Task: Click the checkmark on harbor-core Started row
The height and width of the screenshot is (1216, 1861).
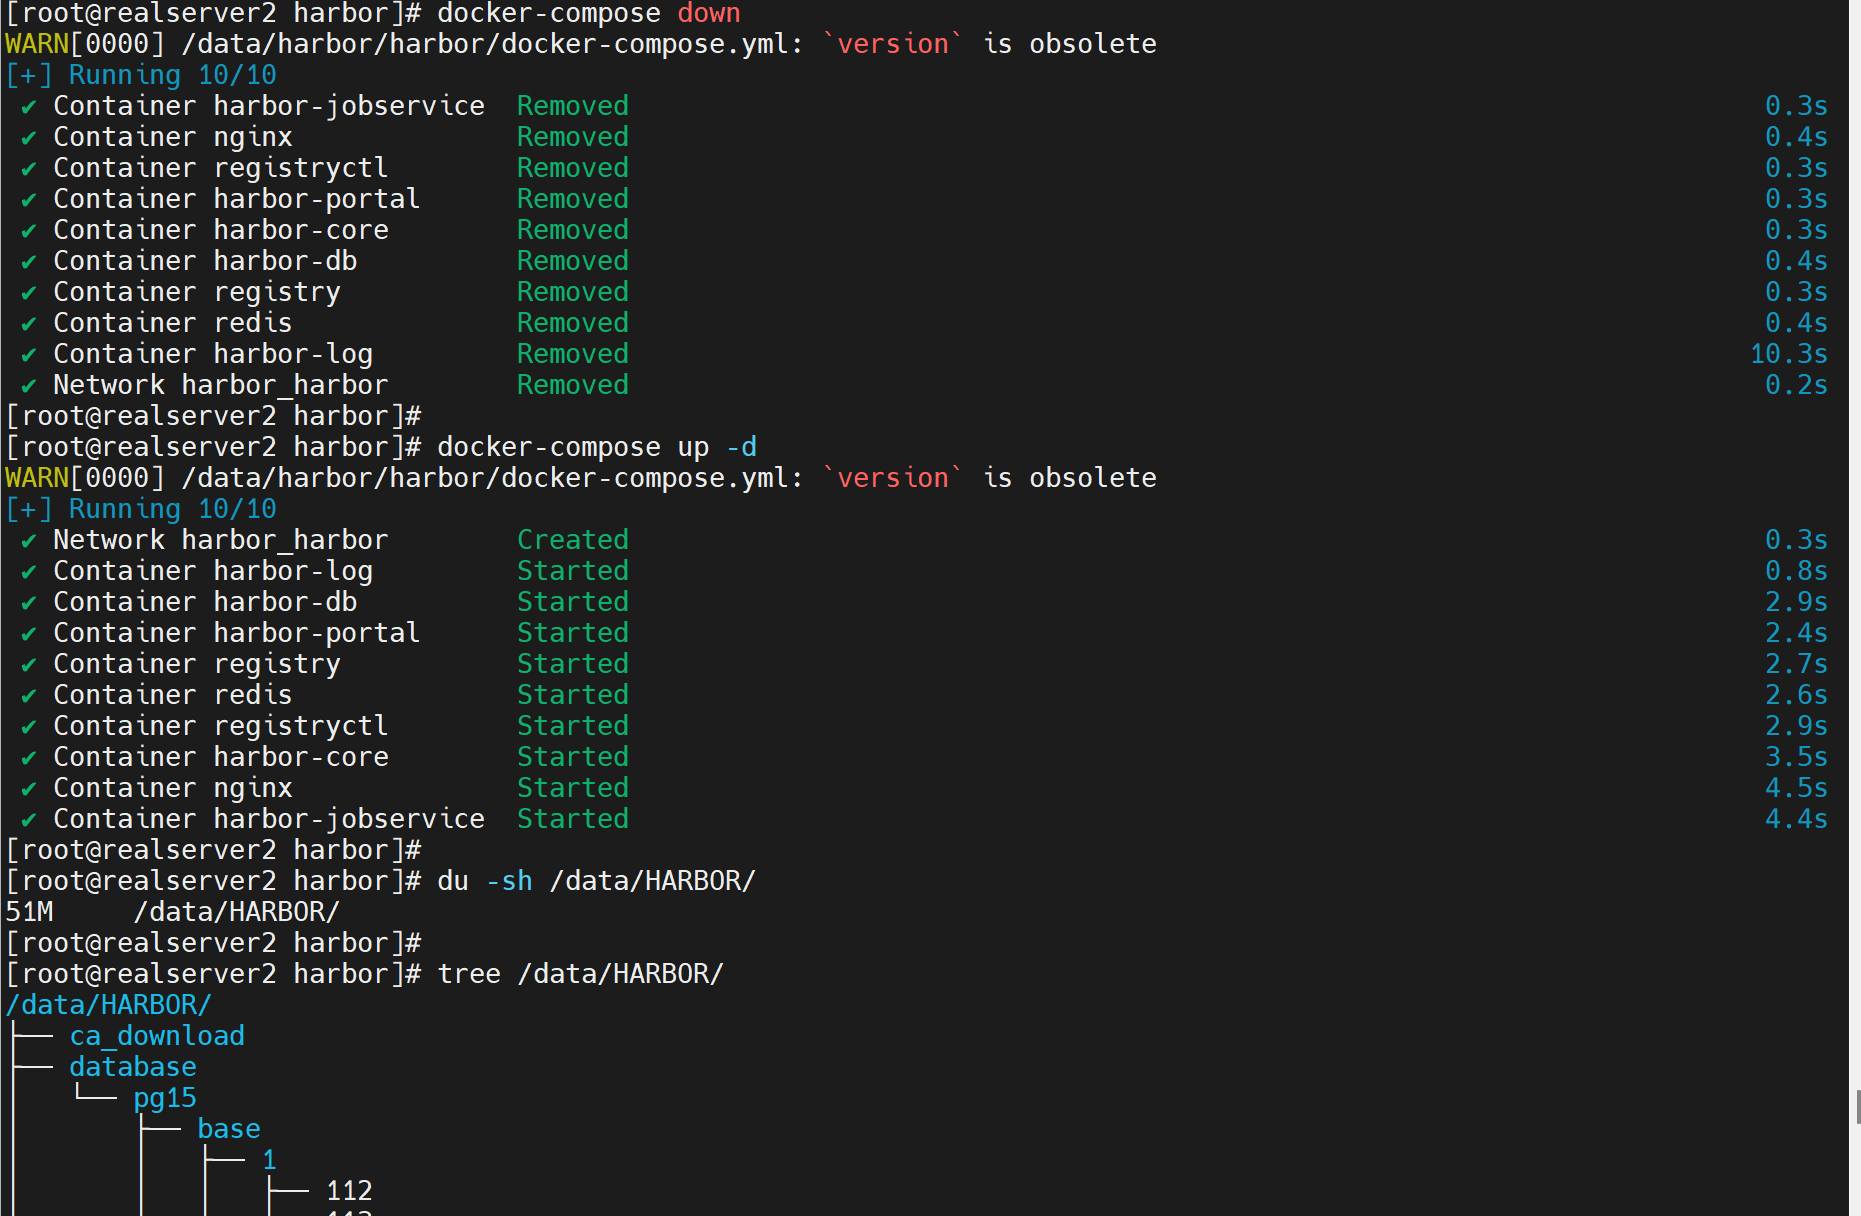Action: (x=29, y=758)
